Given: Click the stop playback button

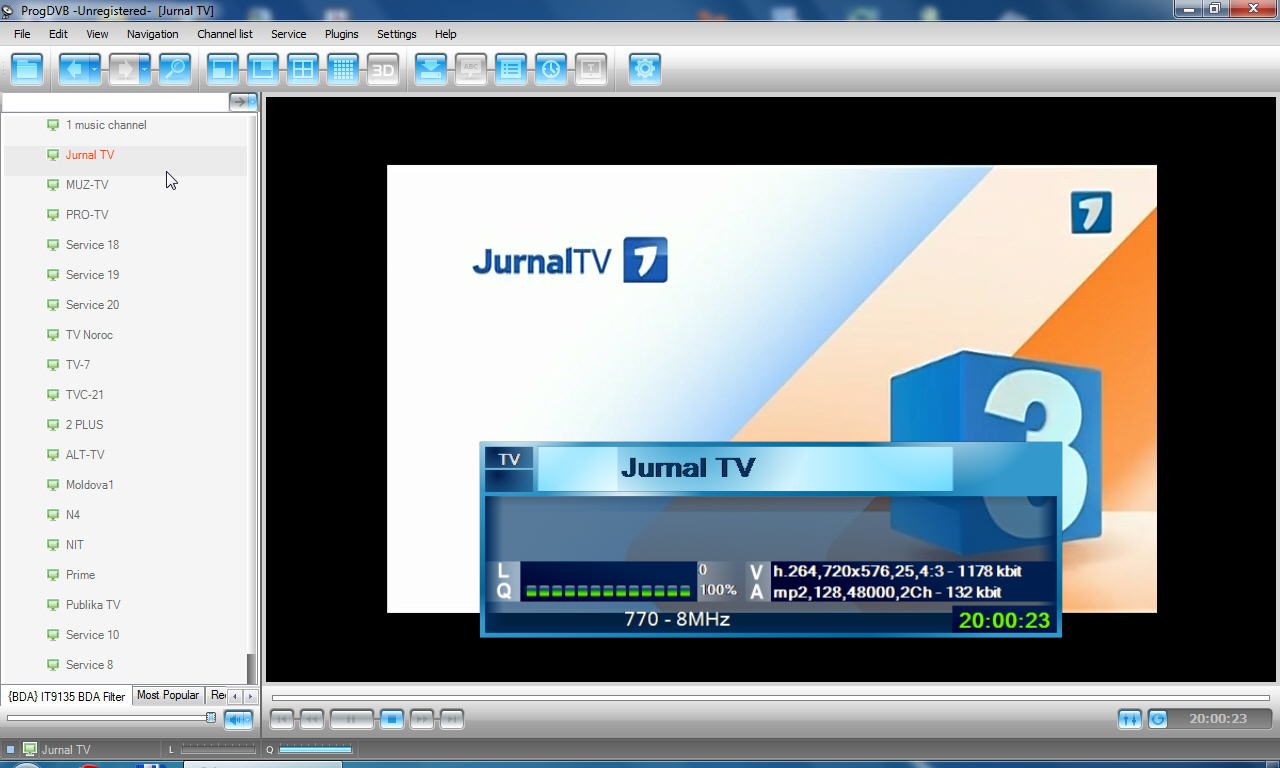Looking at the screenshot, I should coord(392,719).
